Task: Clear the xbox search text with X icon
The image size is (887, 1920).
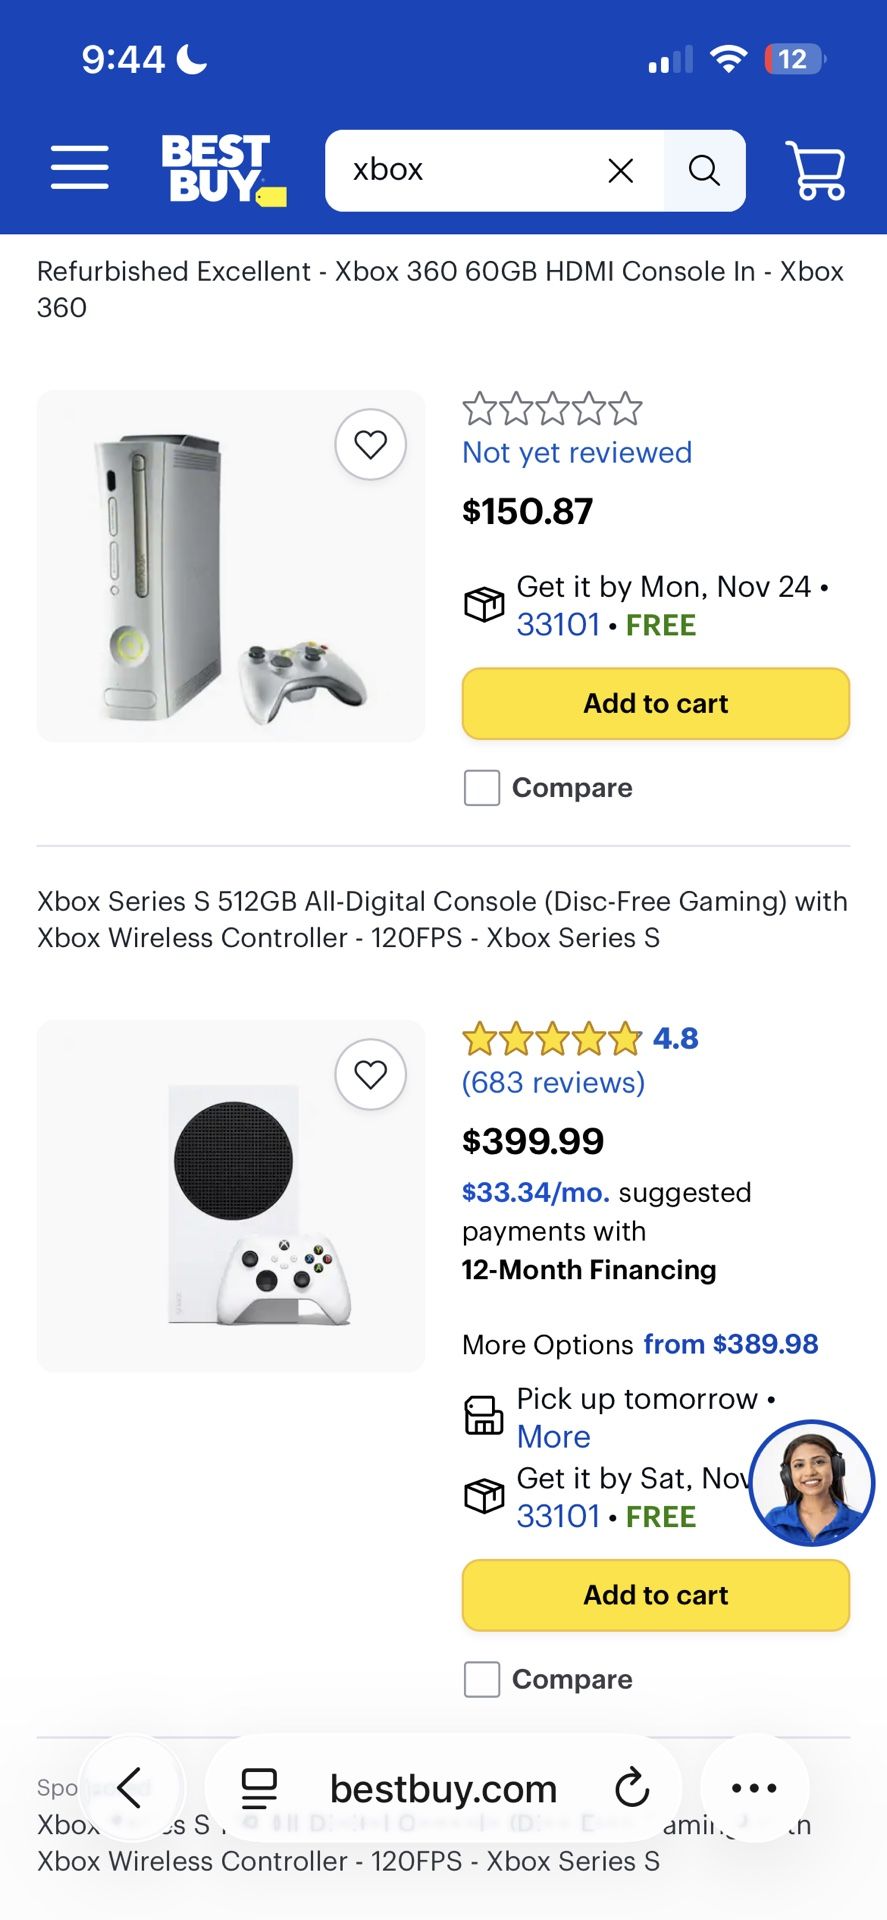Action: pos(621,170)
